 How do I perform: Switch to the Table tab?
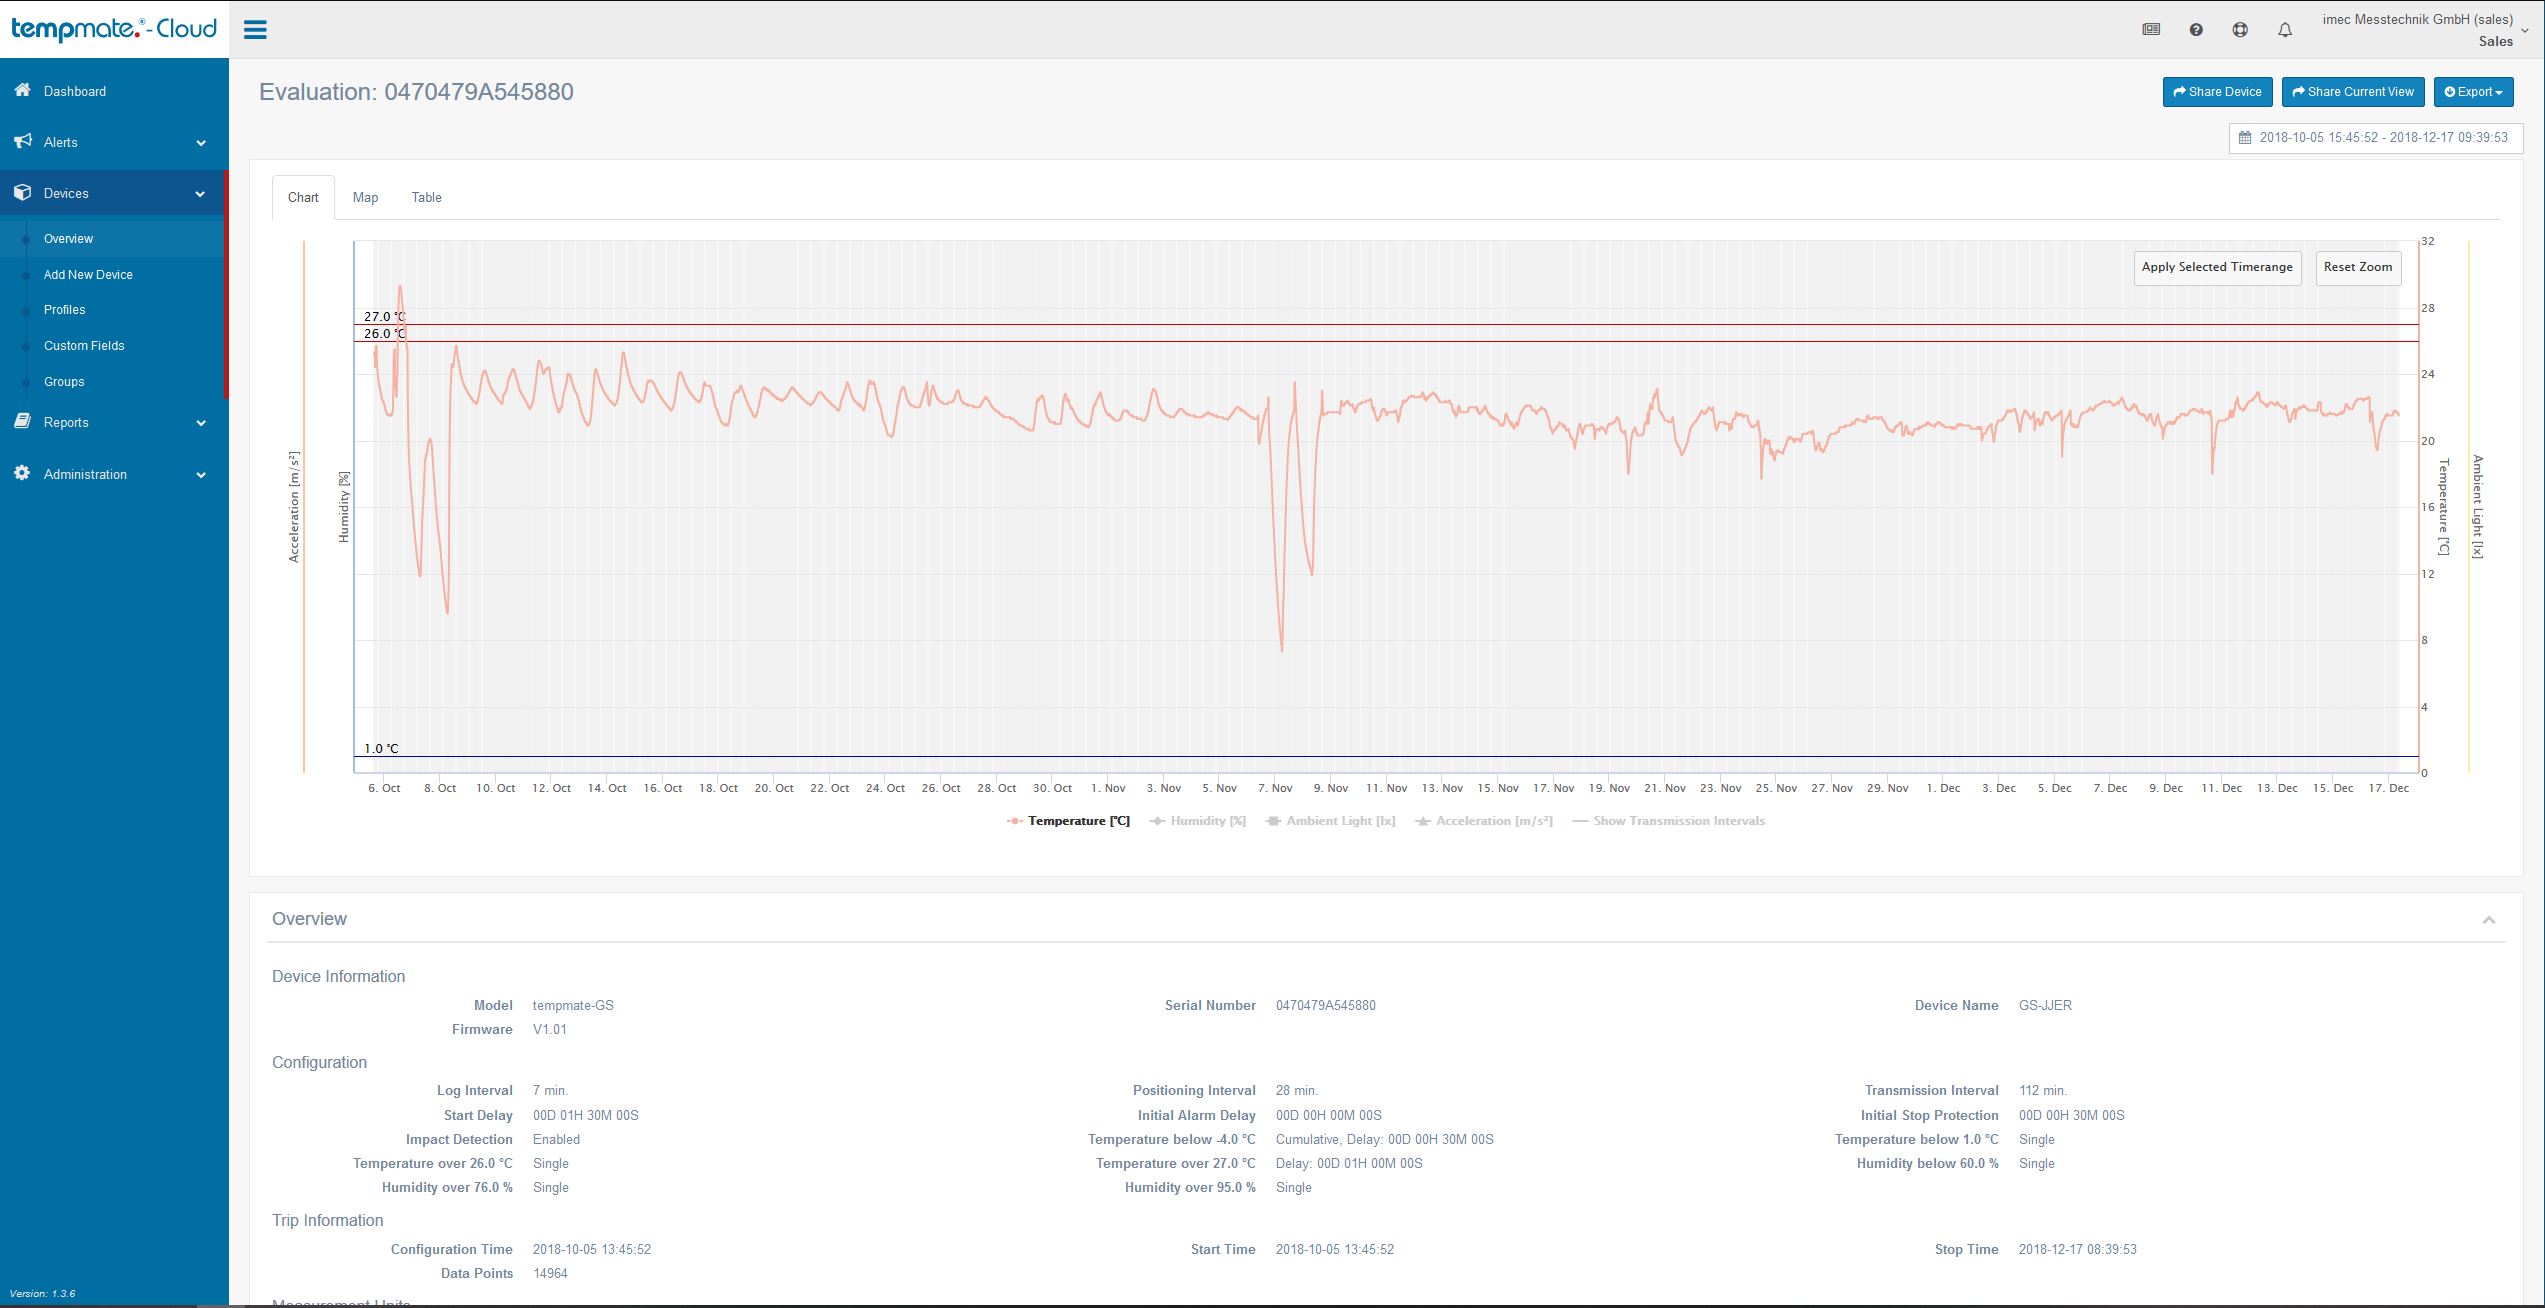426,197
